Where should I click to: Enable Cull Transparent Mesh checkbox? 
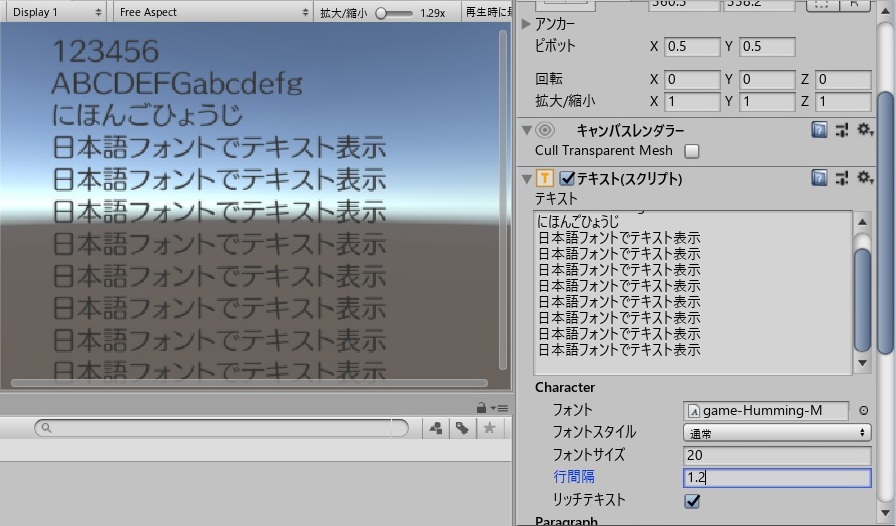tap(691, 151)
